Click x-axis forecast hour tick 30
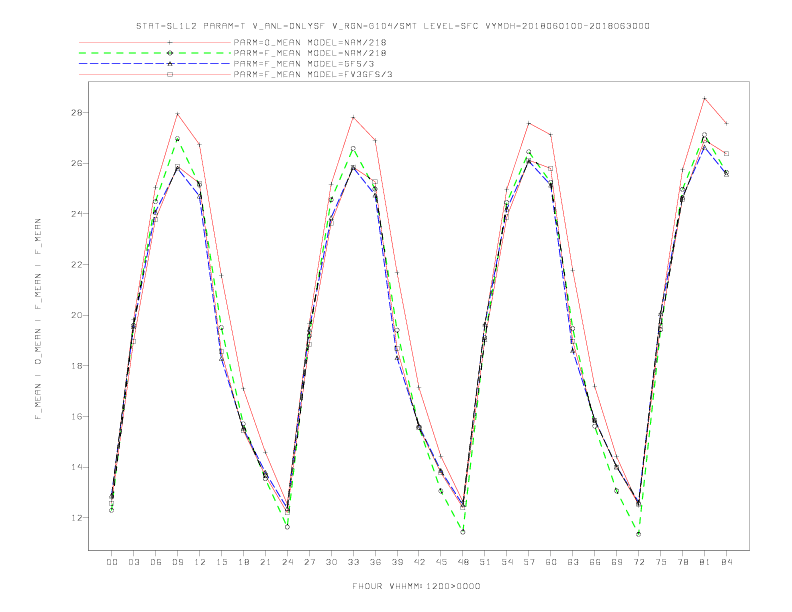The width and height of the screenshot is (792, 612). pos(331,562)
